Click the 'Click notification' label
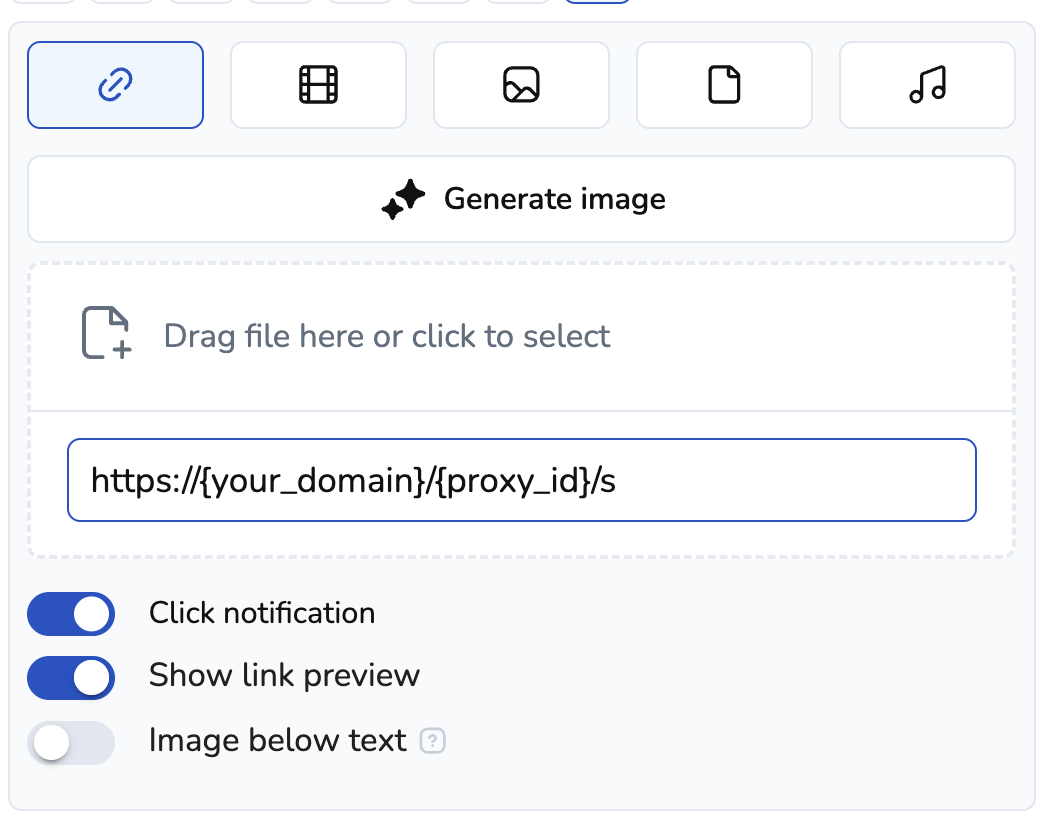1048x822 pixels. click(262, 613)
